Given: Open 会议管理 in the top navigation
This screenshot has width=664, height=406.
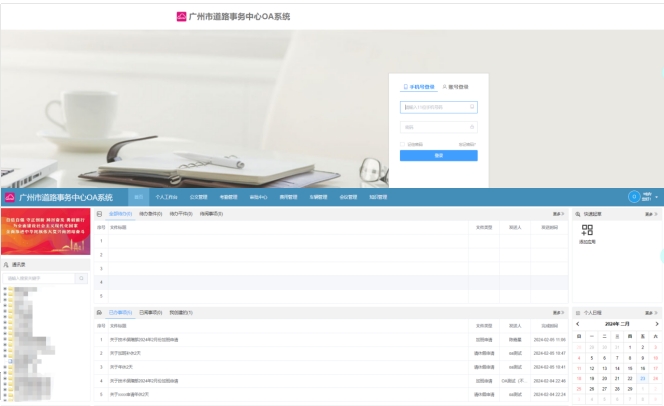Looking at the screenshot, I should click(x=349, y=197).
